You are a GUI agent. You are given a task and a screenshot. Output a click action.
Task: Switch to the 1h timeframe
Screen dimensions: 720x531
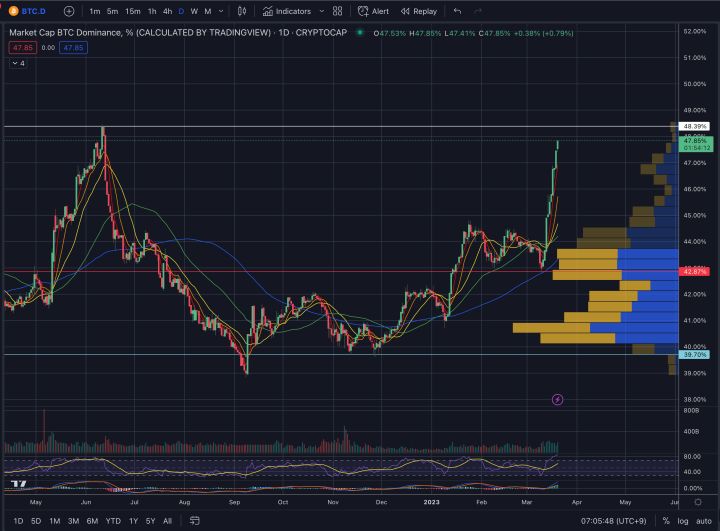(152, 11)
